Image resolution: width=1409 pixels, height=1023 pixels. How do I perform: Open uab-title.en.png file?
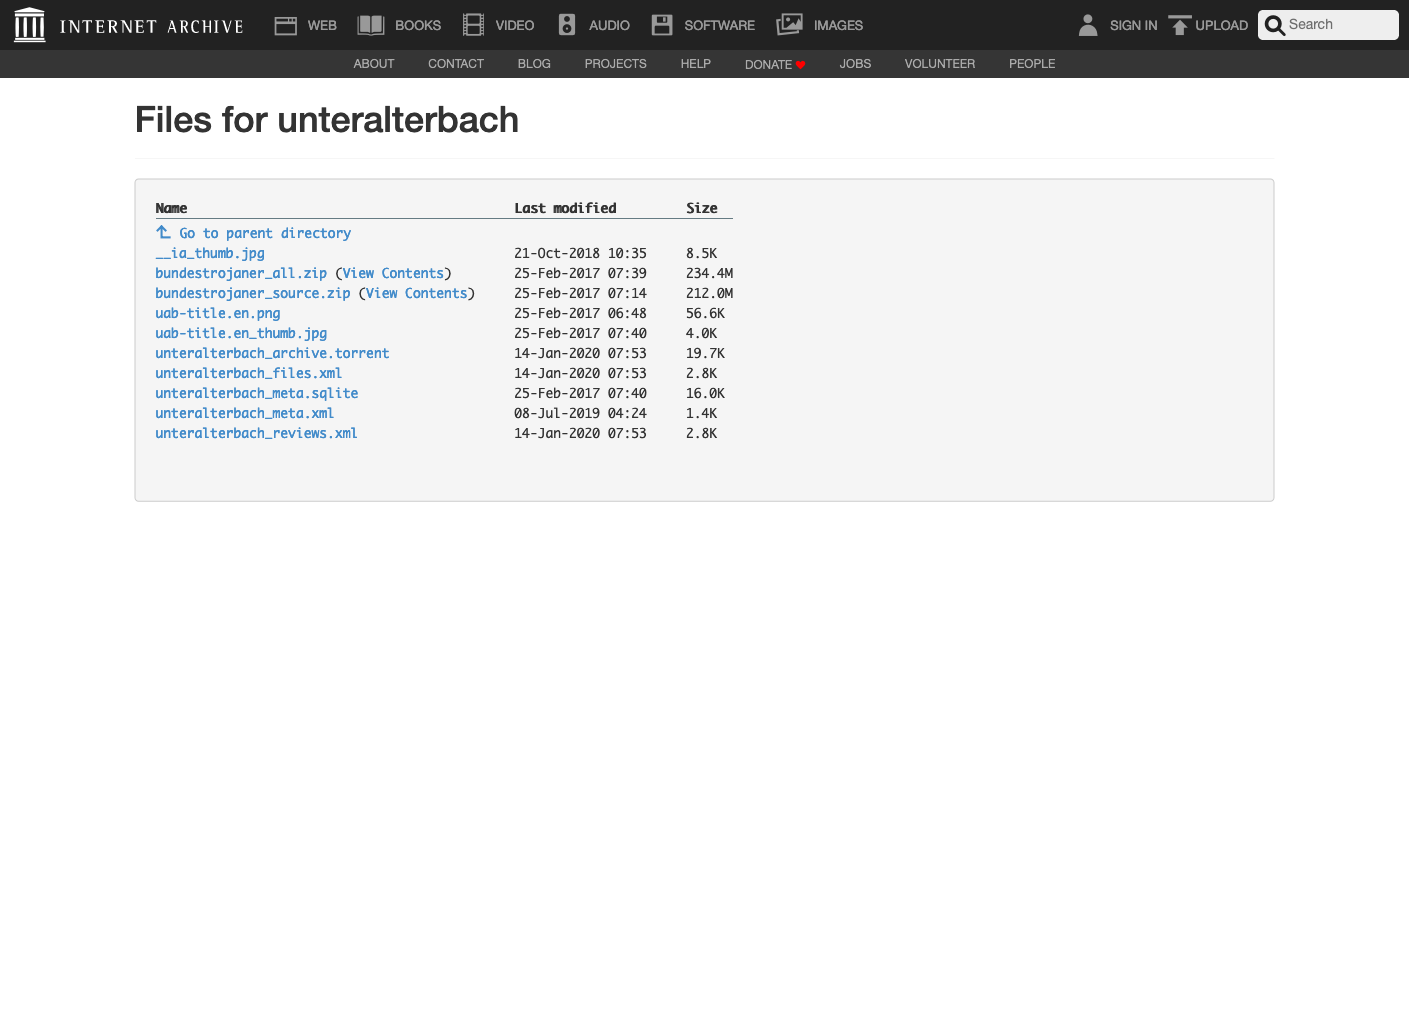point(218,313)
